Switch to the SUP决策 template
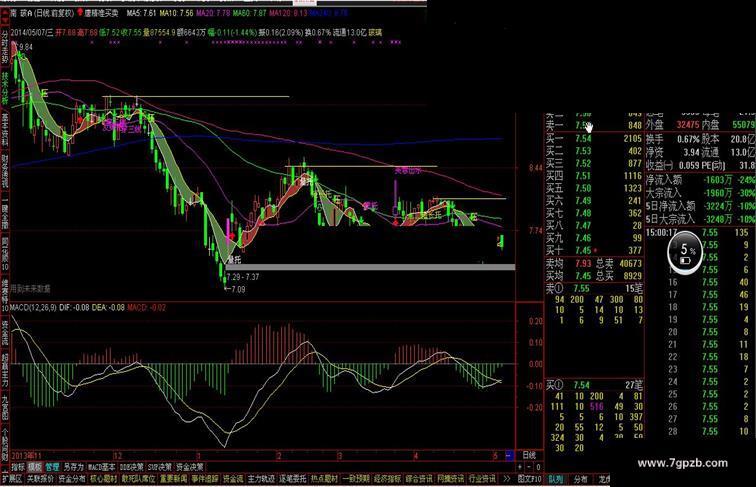Viewport: 756px width, 487px height. point(160,467)
